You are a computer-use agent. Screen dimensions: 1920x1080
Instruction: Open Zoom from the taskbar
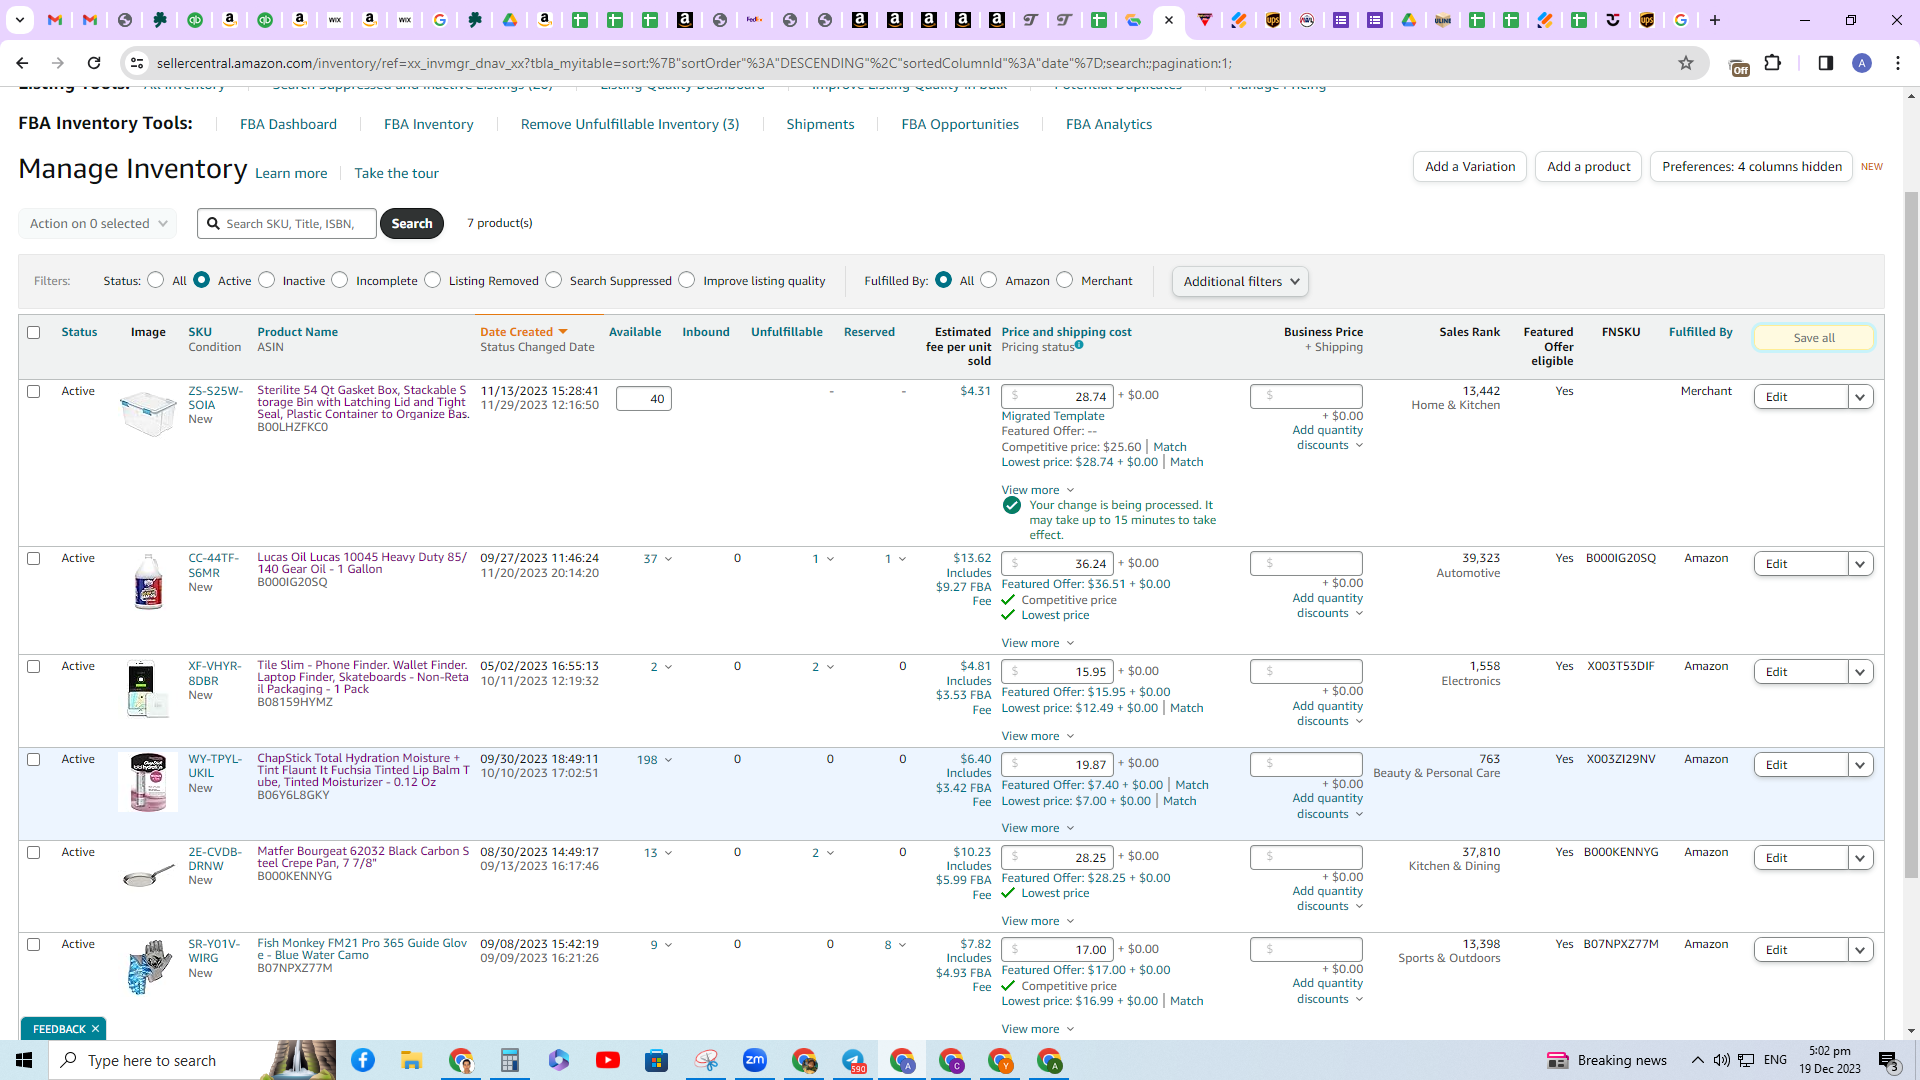[x=755, y=1060]
